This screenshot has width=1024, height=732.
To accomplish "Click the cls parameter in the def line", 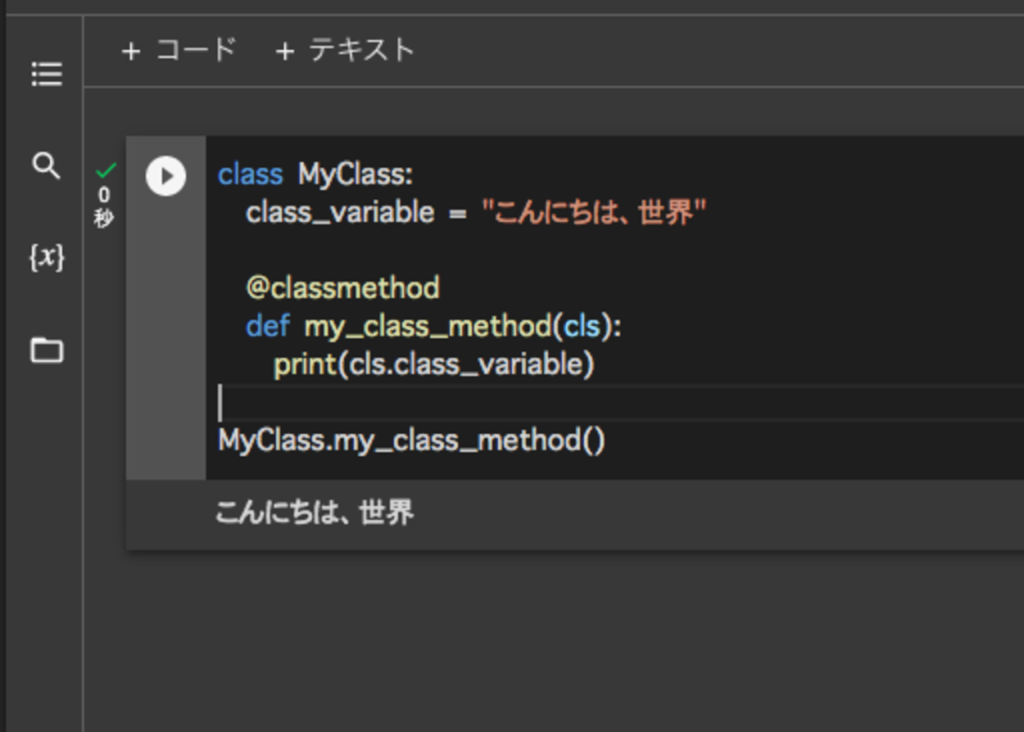I will (x=582, y=327).
